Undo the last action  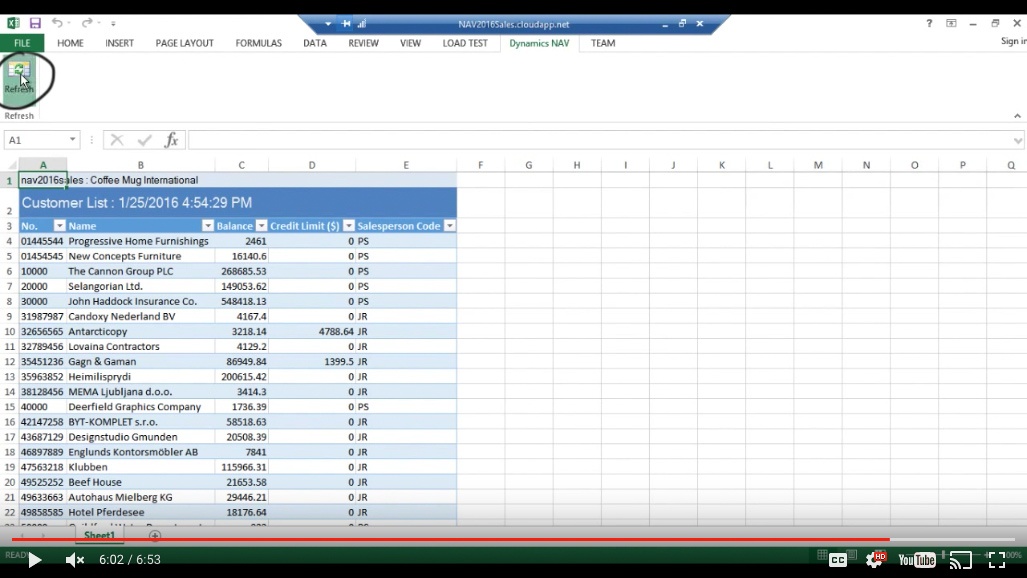58,24
